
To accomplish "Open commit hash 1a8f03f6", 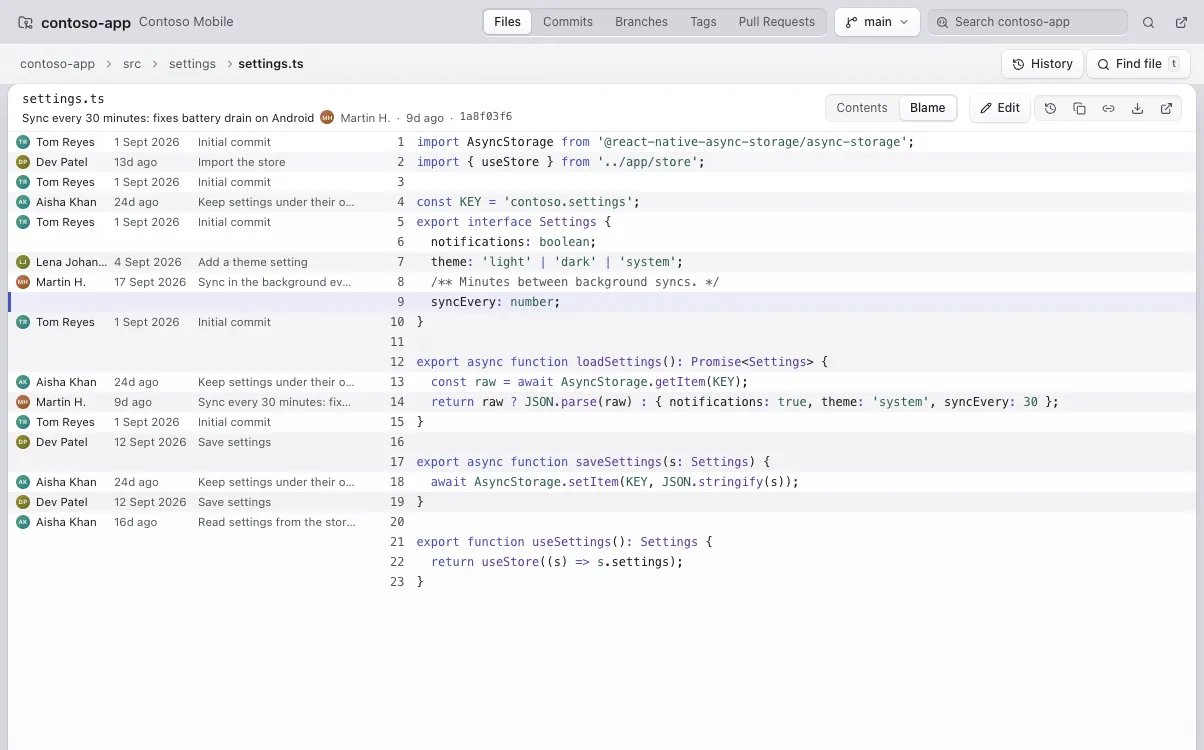I will point(486,118).
